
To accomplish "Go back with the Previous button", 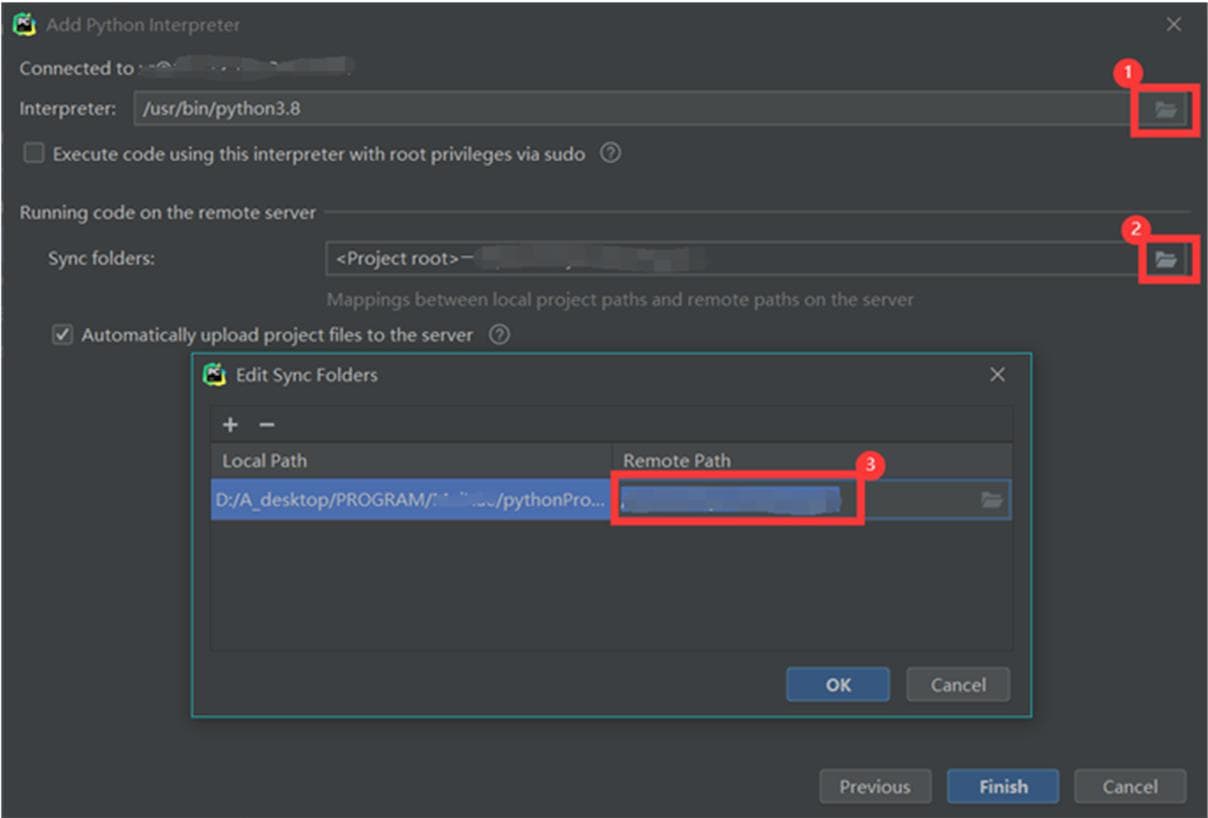I will pyautogui.click(x=875, y=787).
